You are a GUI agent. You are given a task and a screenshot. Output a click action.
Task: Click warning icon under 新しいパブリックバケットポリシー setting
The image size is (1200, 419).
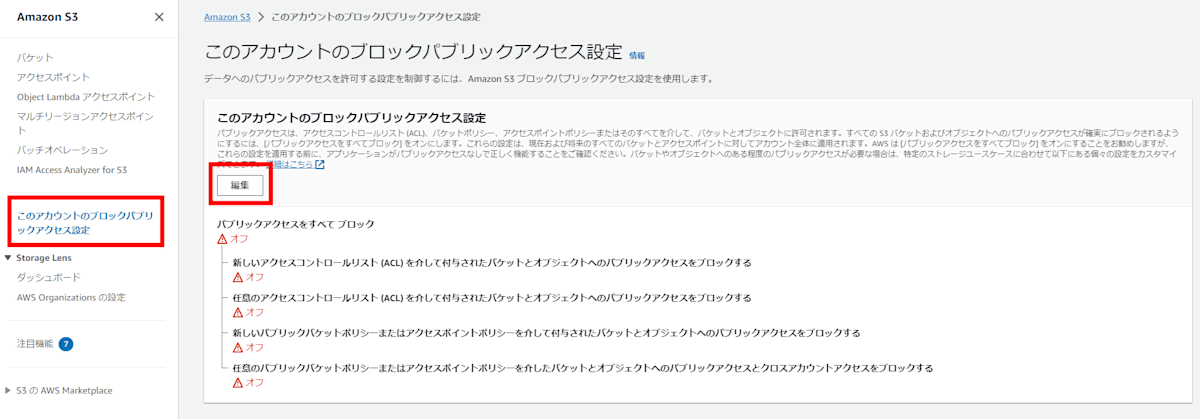[x=238, y=347]
